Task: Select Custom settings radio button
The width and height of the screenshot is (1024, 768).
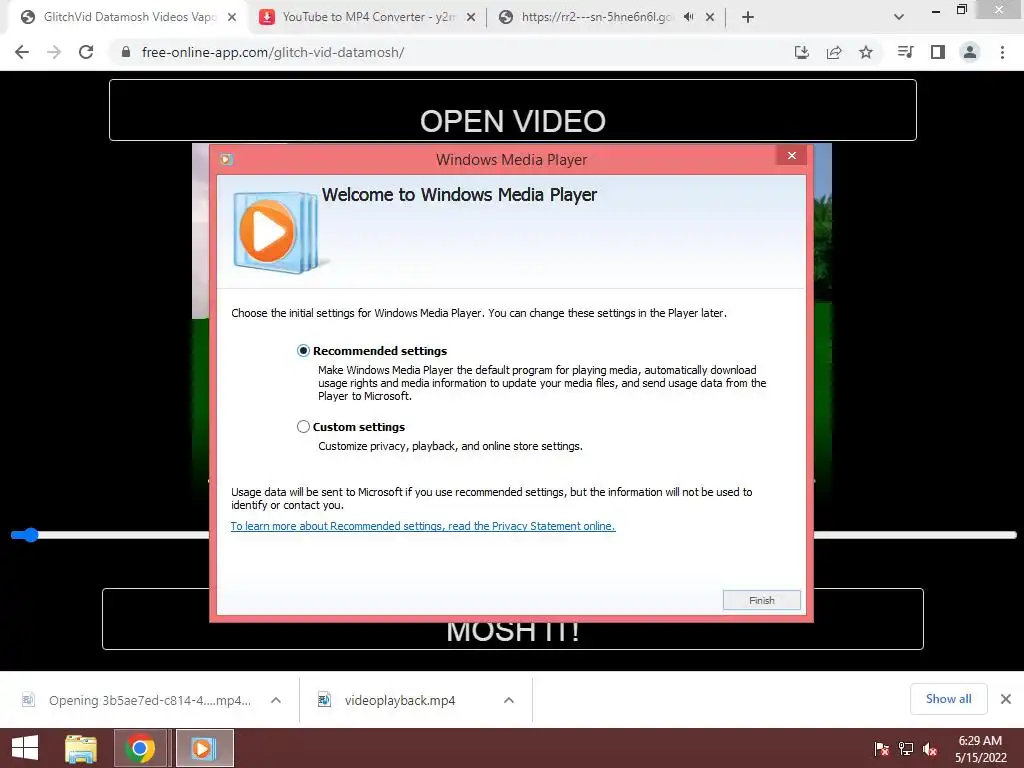Action: pos(303,426)
